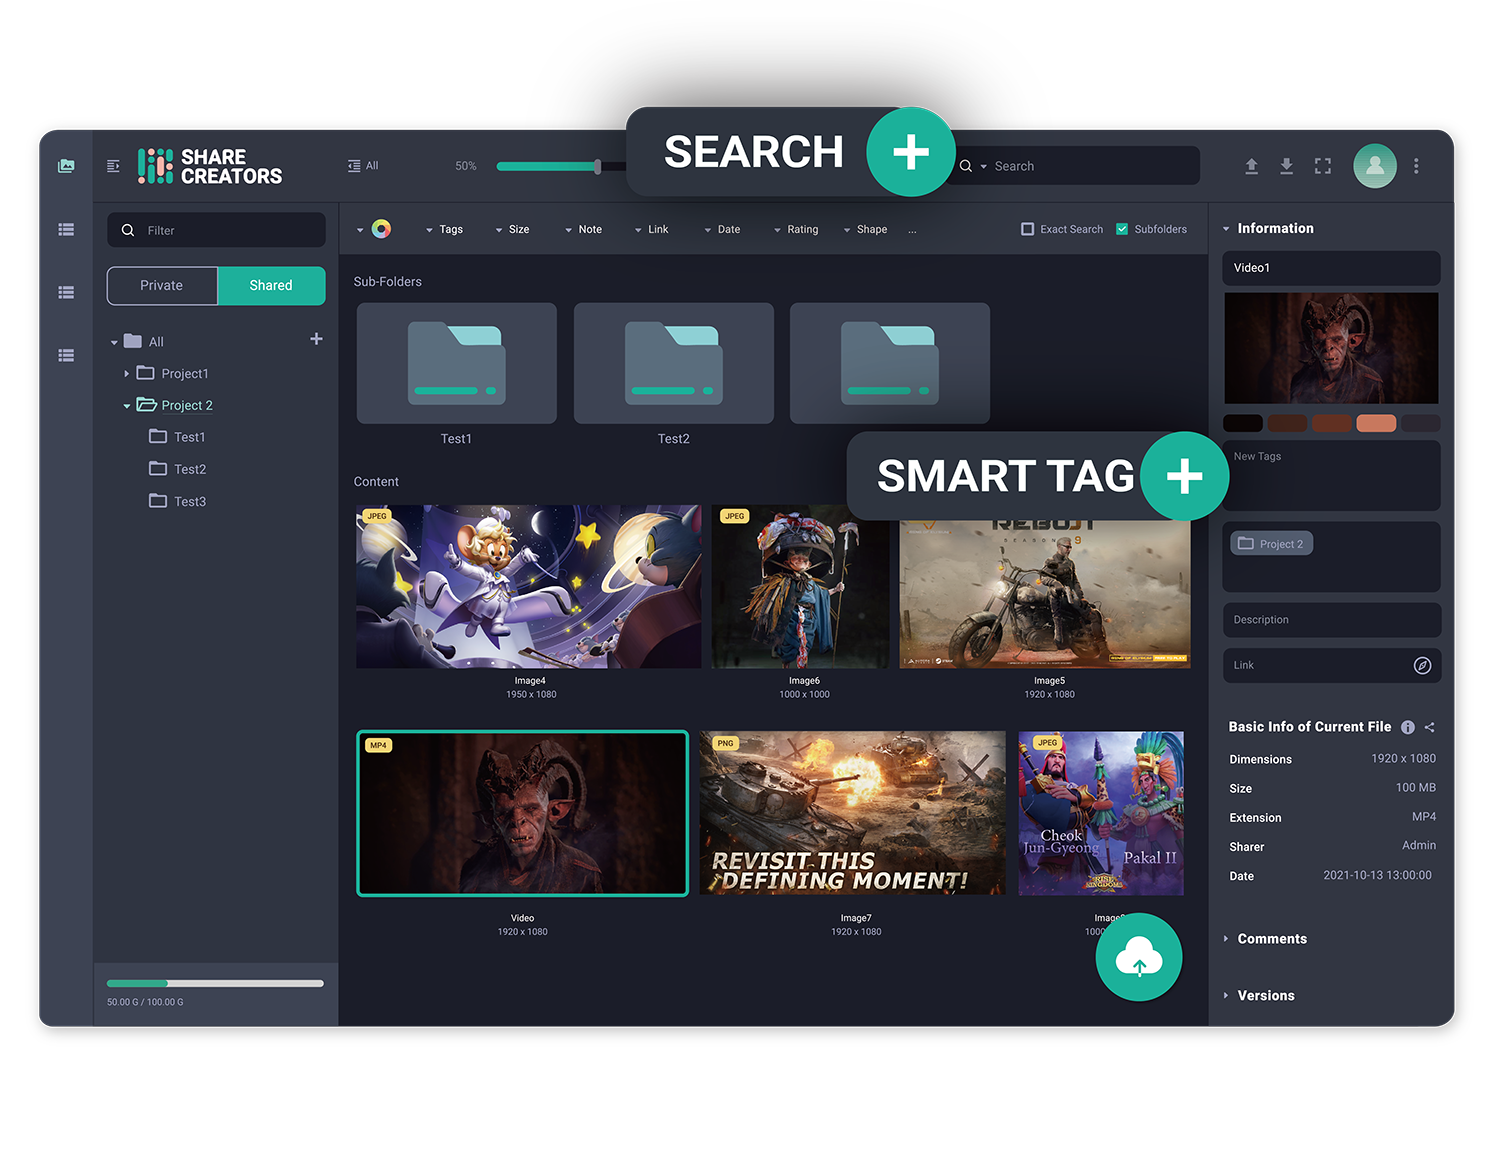
Task: Open the Size filter dropdown
Action: (512, 230)
